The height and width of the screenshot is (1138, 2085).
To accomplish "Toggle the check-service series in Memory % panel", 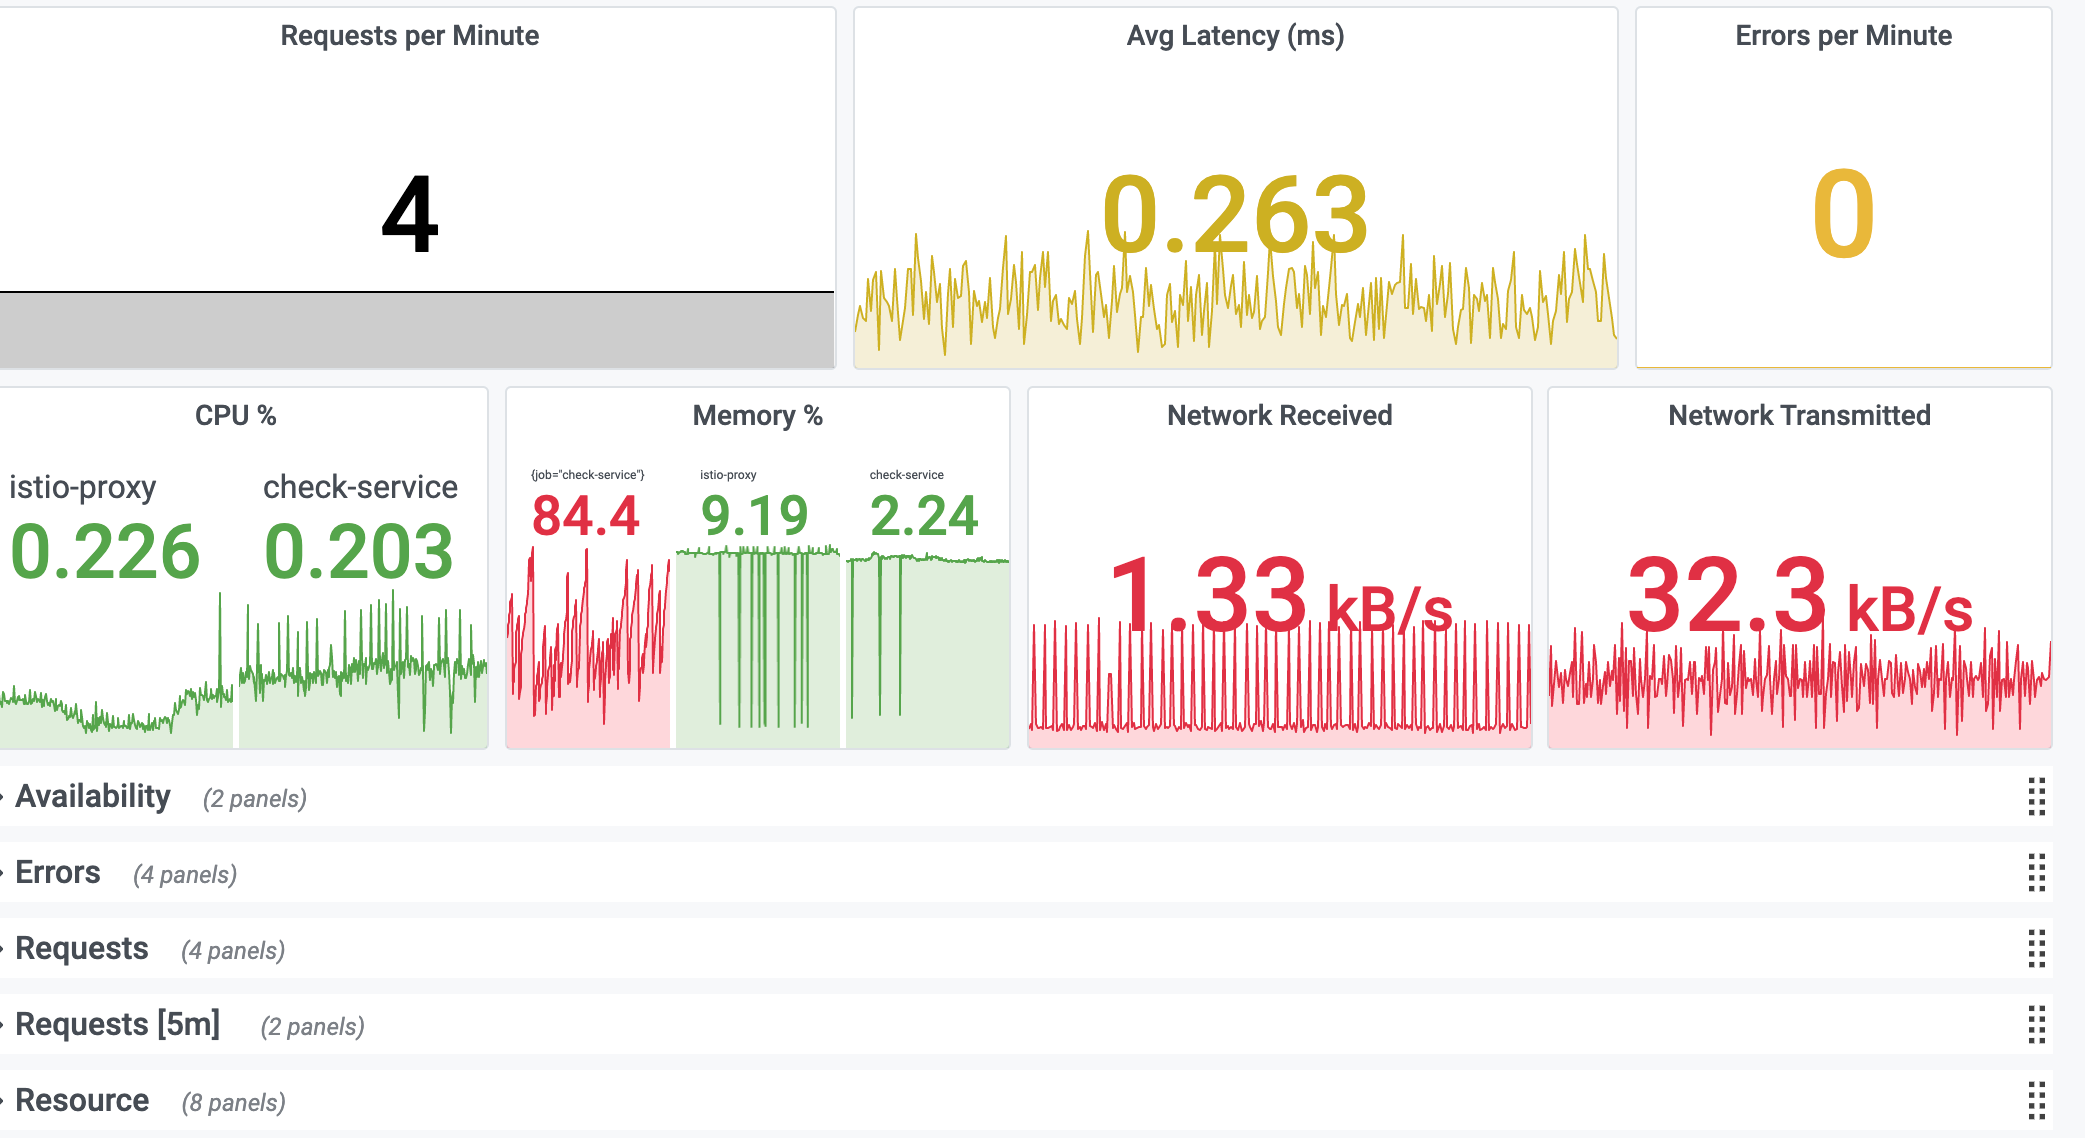I will pos(906,475).
